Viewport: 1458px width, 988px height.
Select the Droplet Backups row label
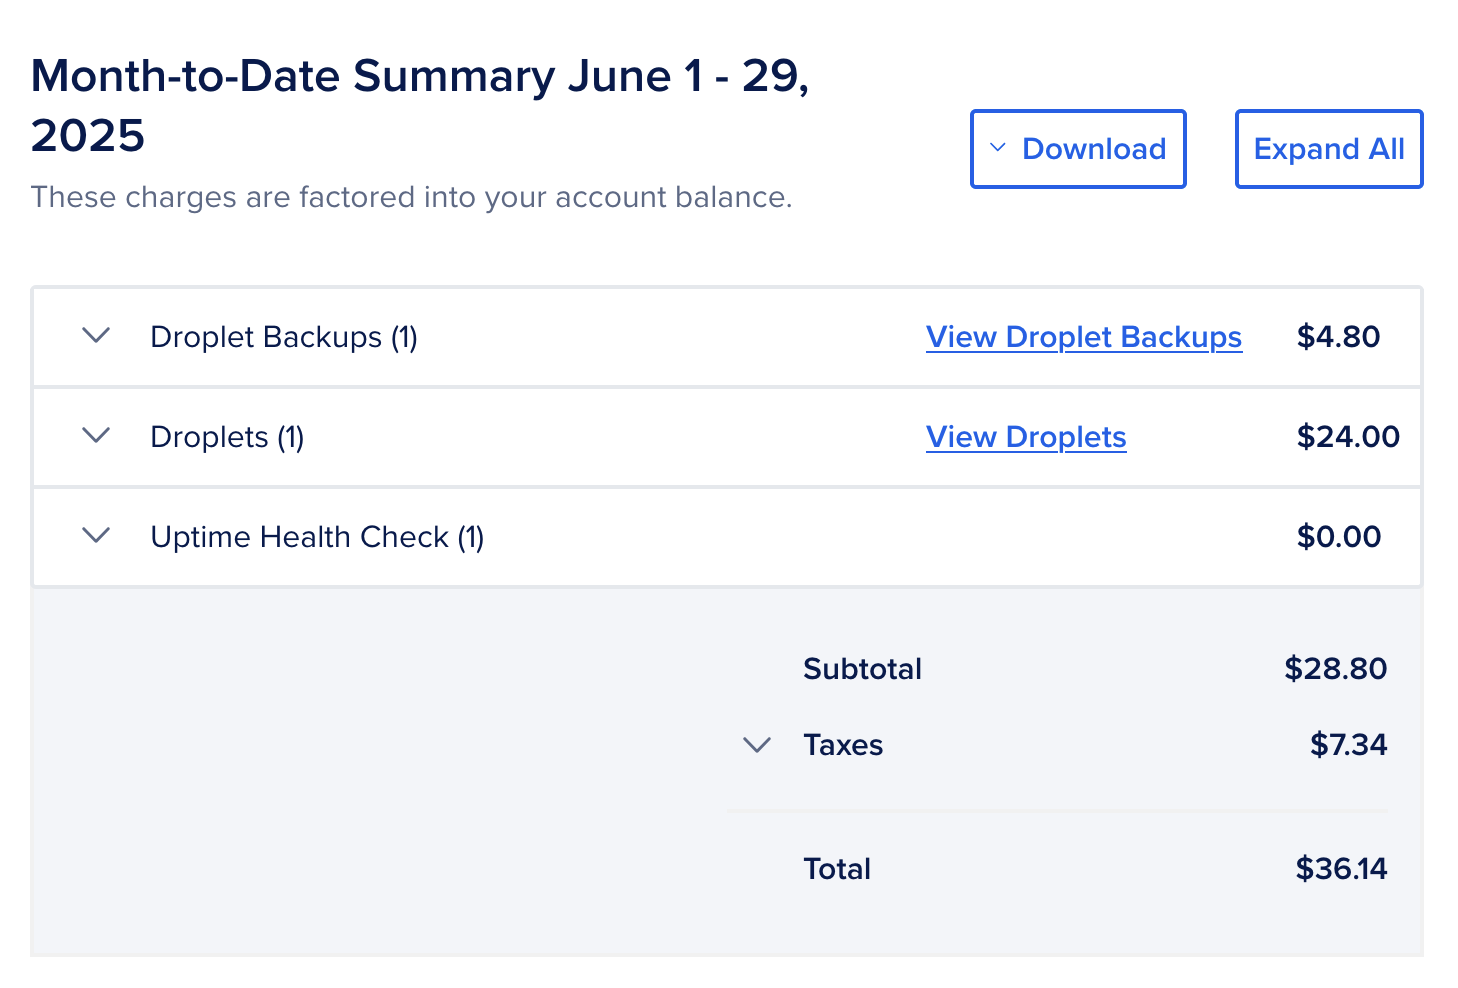coord(284,337)
